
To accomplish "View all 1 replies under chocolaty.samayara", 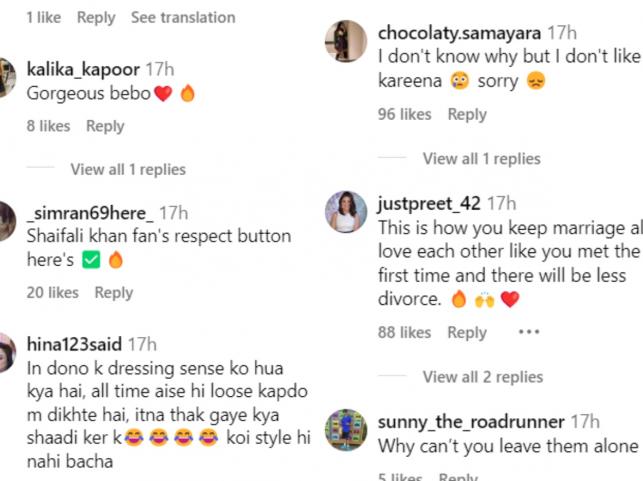I will point(481,159).
